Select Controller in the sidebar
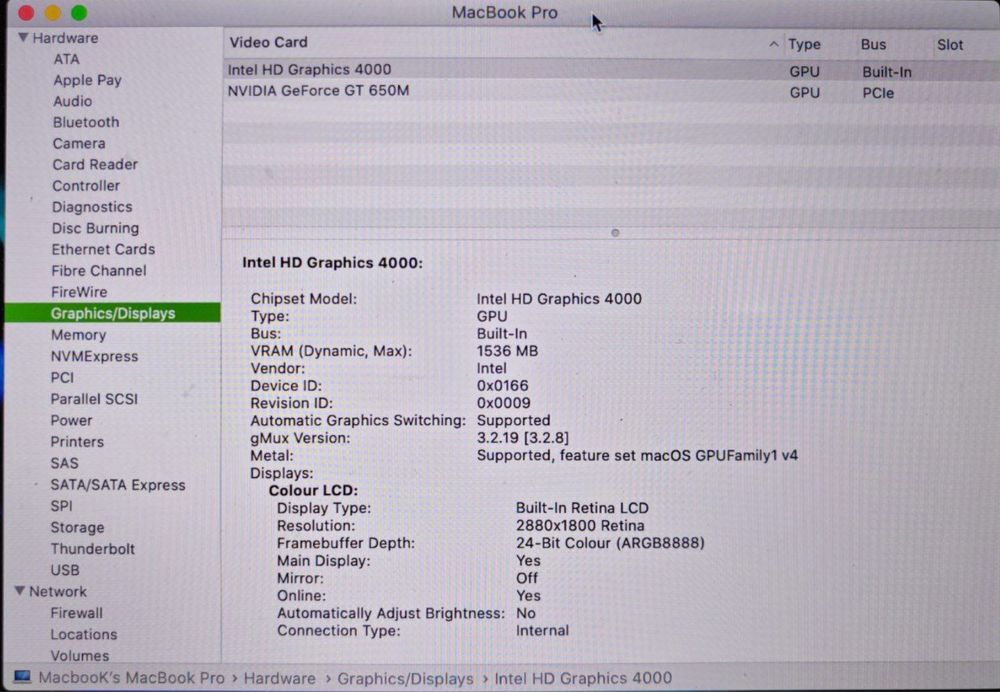 [x=86, y=186]
